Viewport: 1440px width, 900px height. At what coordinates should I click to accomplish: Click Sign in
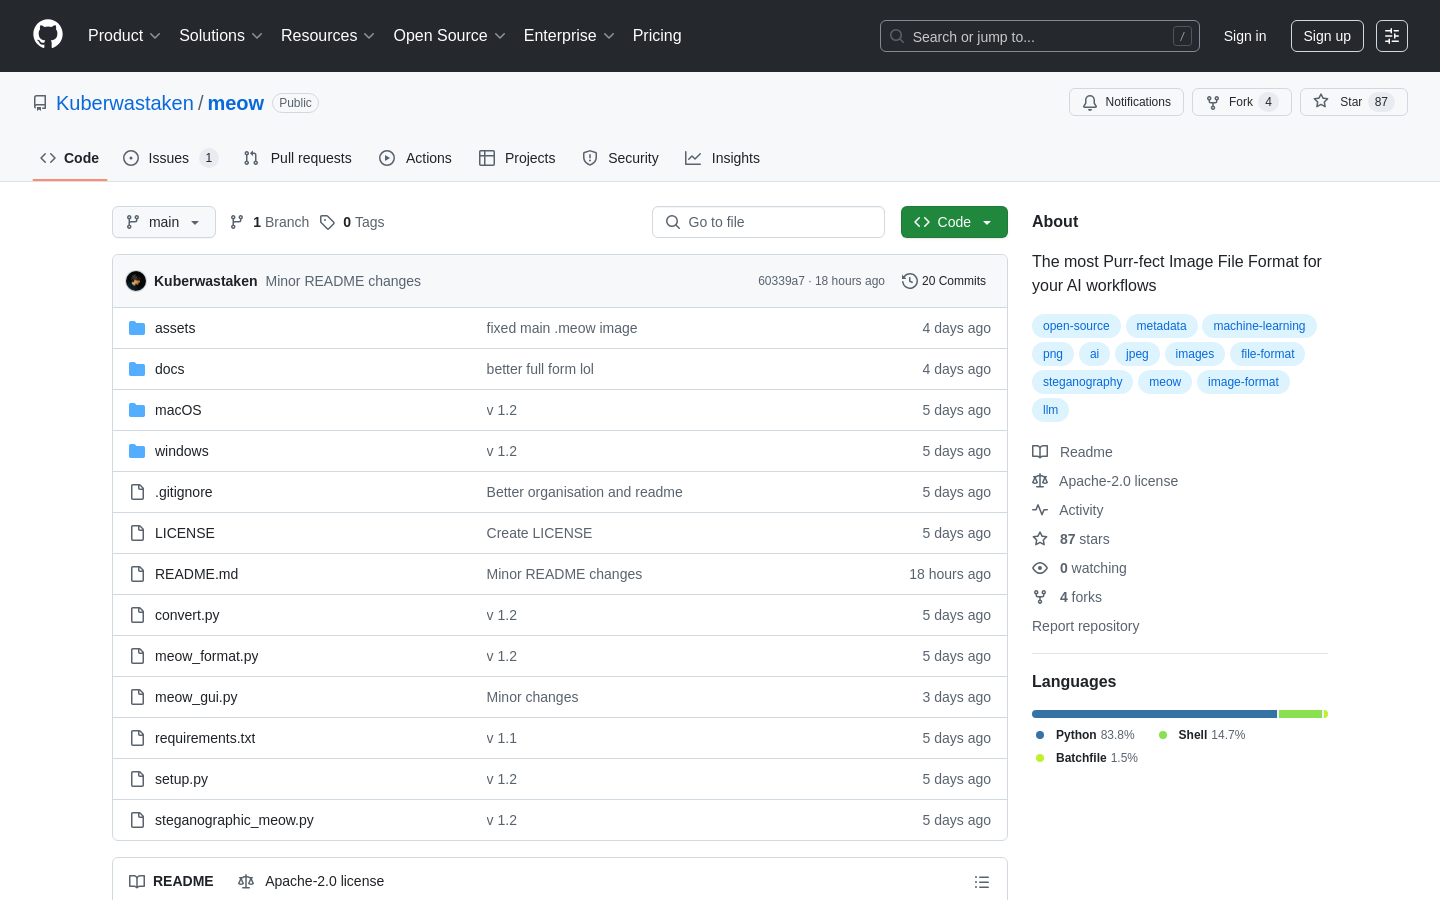click(x=1245, y=36)
